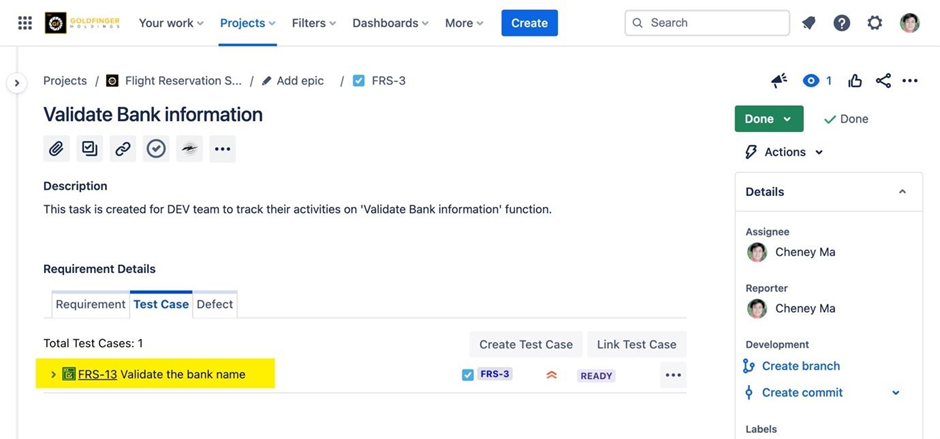Click the add child issue checkbox icon
This screenshot has height=439, width=940.
[x=90, y=149]
